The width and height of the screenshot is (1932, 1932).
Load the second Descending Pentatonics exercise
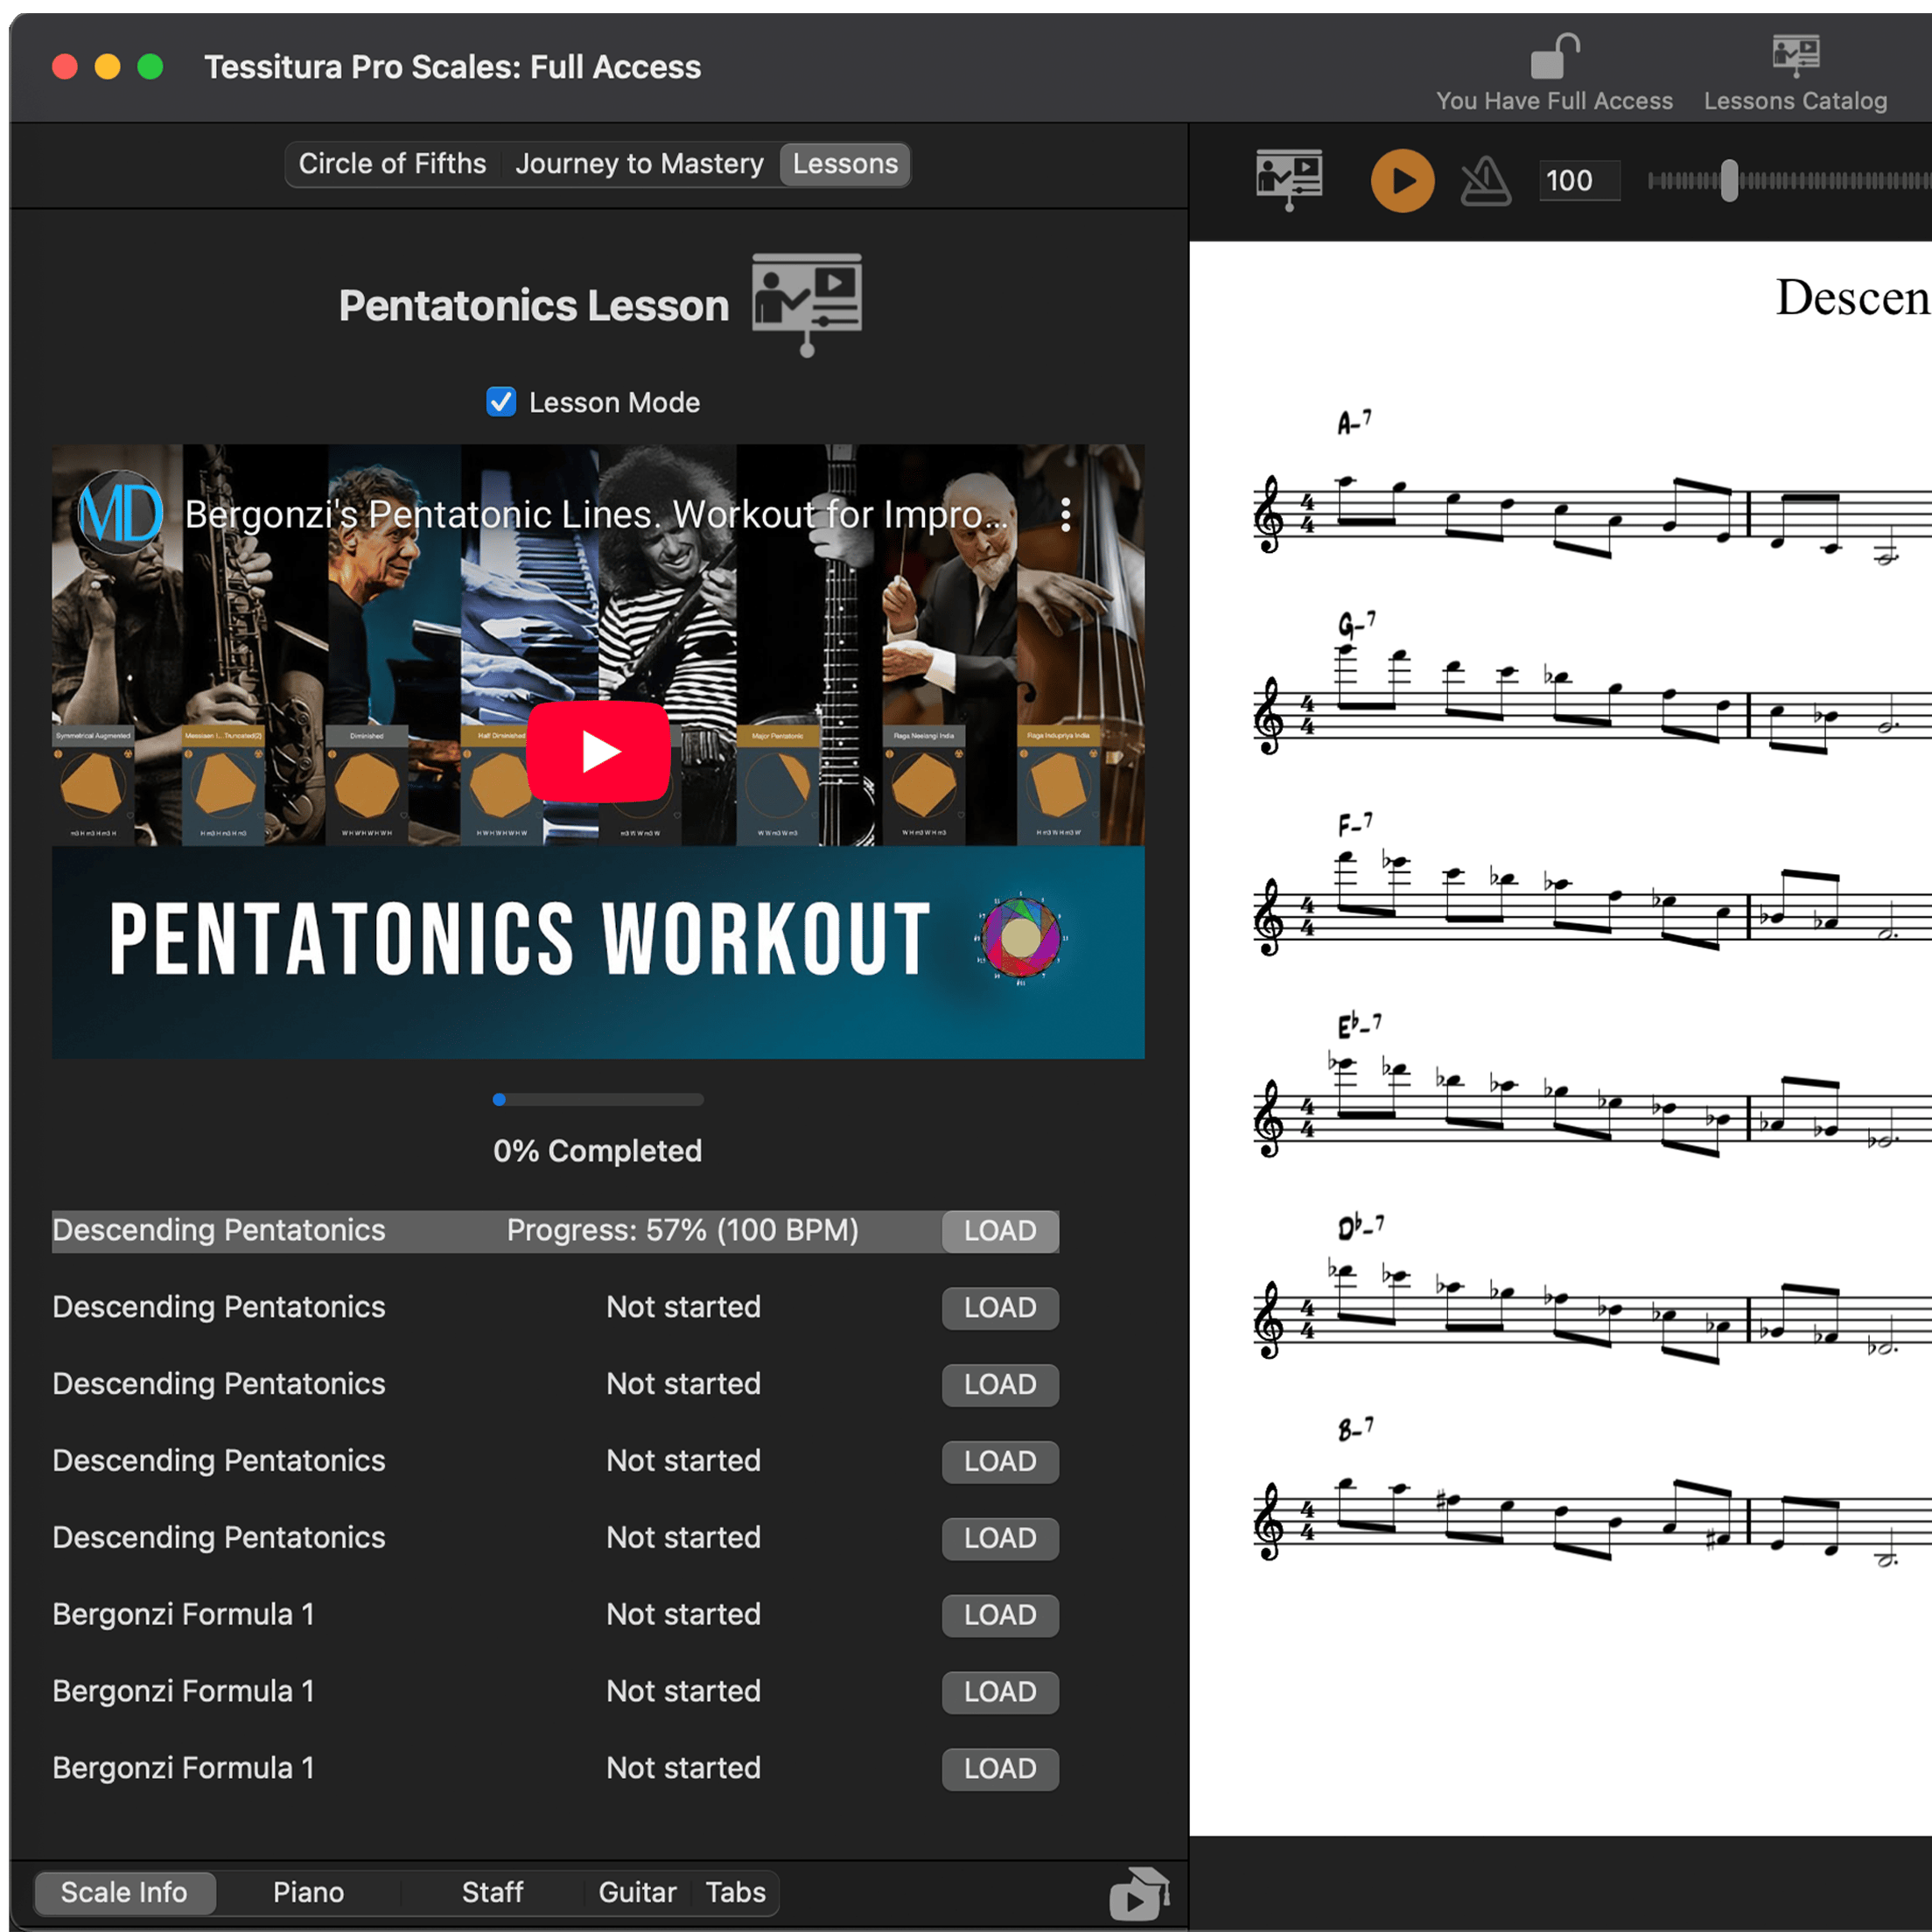[1000, 1308]
